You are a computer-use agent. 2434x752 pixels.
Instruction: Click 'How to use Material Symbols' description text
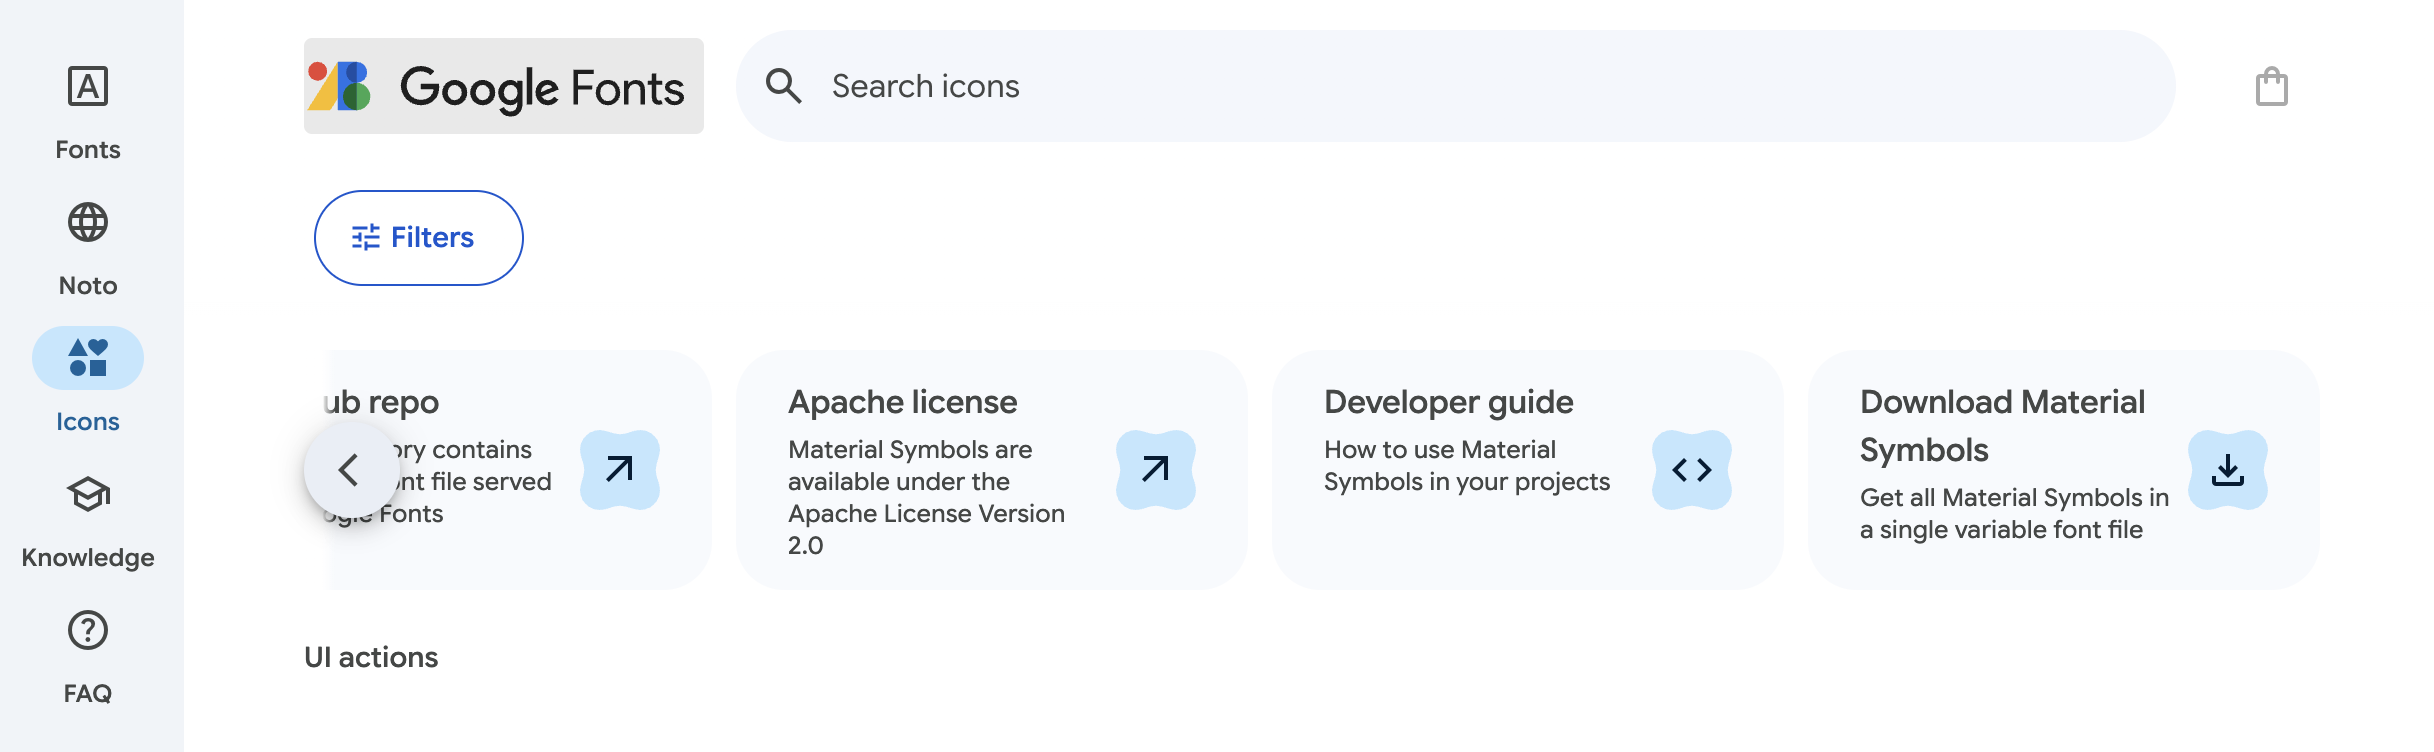[x=1467, y=466]
